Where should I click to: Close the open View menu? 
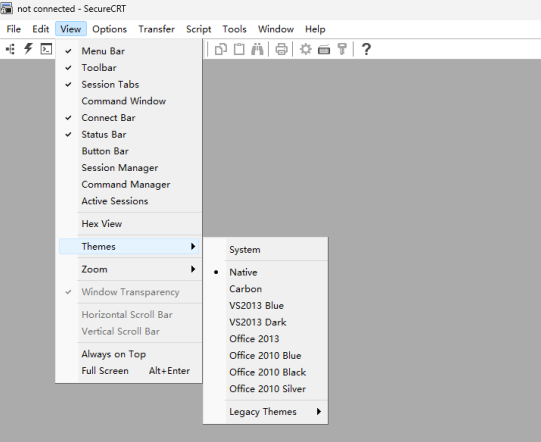tap(71, 29)
